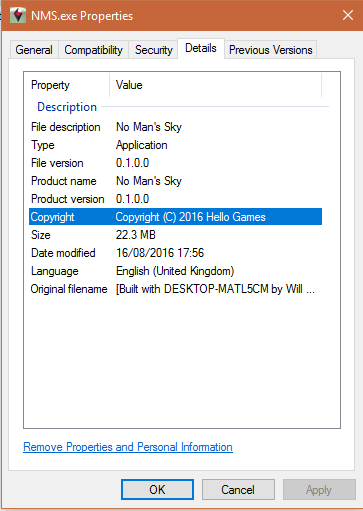Select the Original filename row label
Viewport: 363px width, 511px height.
click(x=69, y=289)
